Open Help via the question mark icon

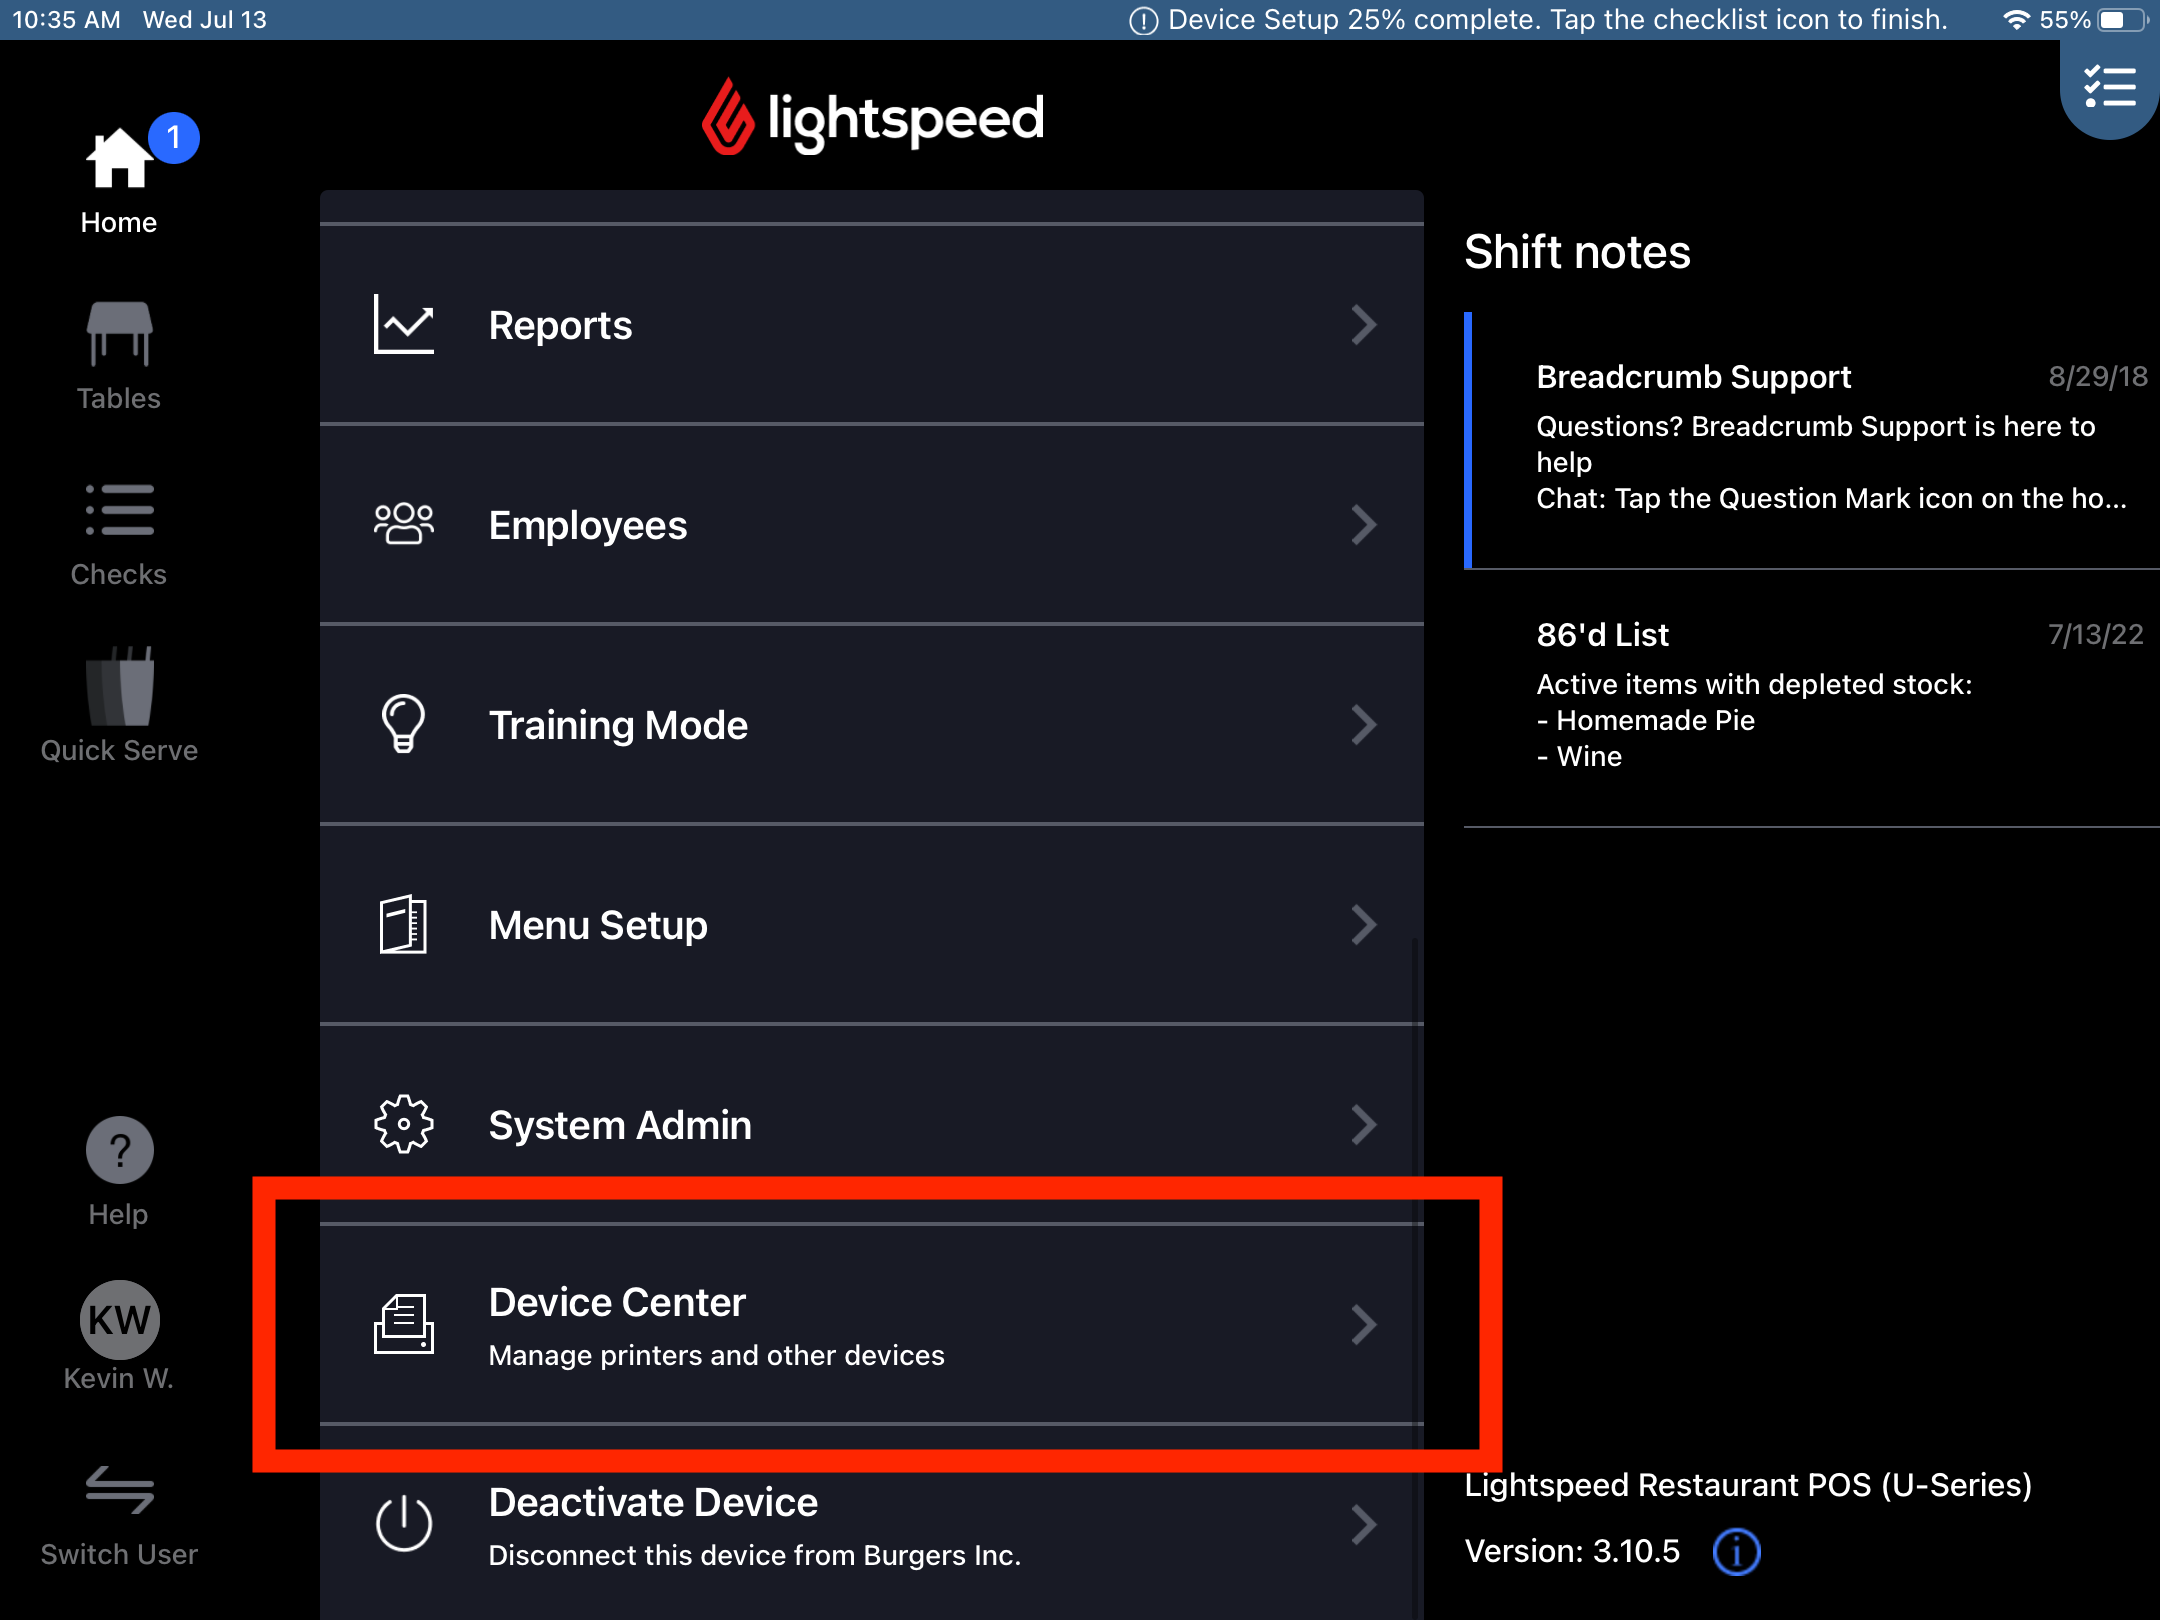[119, 1150]
